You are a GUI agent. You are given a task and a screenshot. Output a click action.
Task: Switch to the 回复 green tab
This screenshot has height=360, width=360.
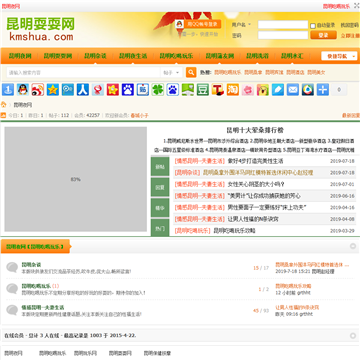tap(160, 187)
